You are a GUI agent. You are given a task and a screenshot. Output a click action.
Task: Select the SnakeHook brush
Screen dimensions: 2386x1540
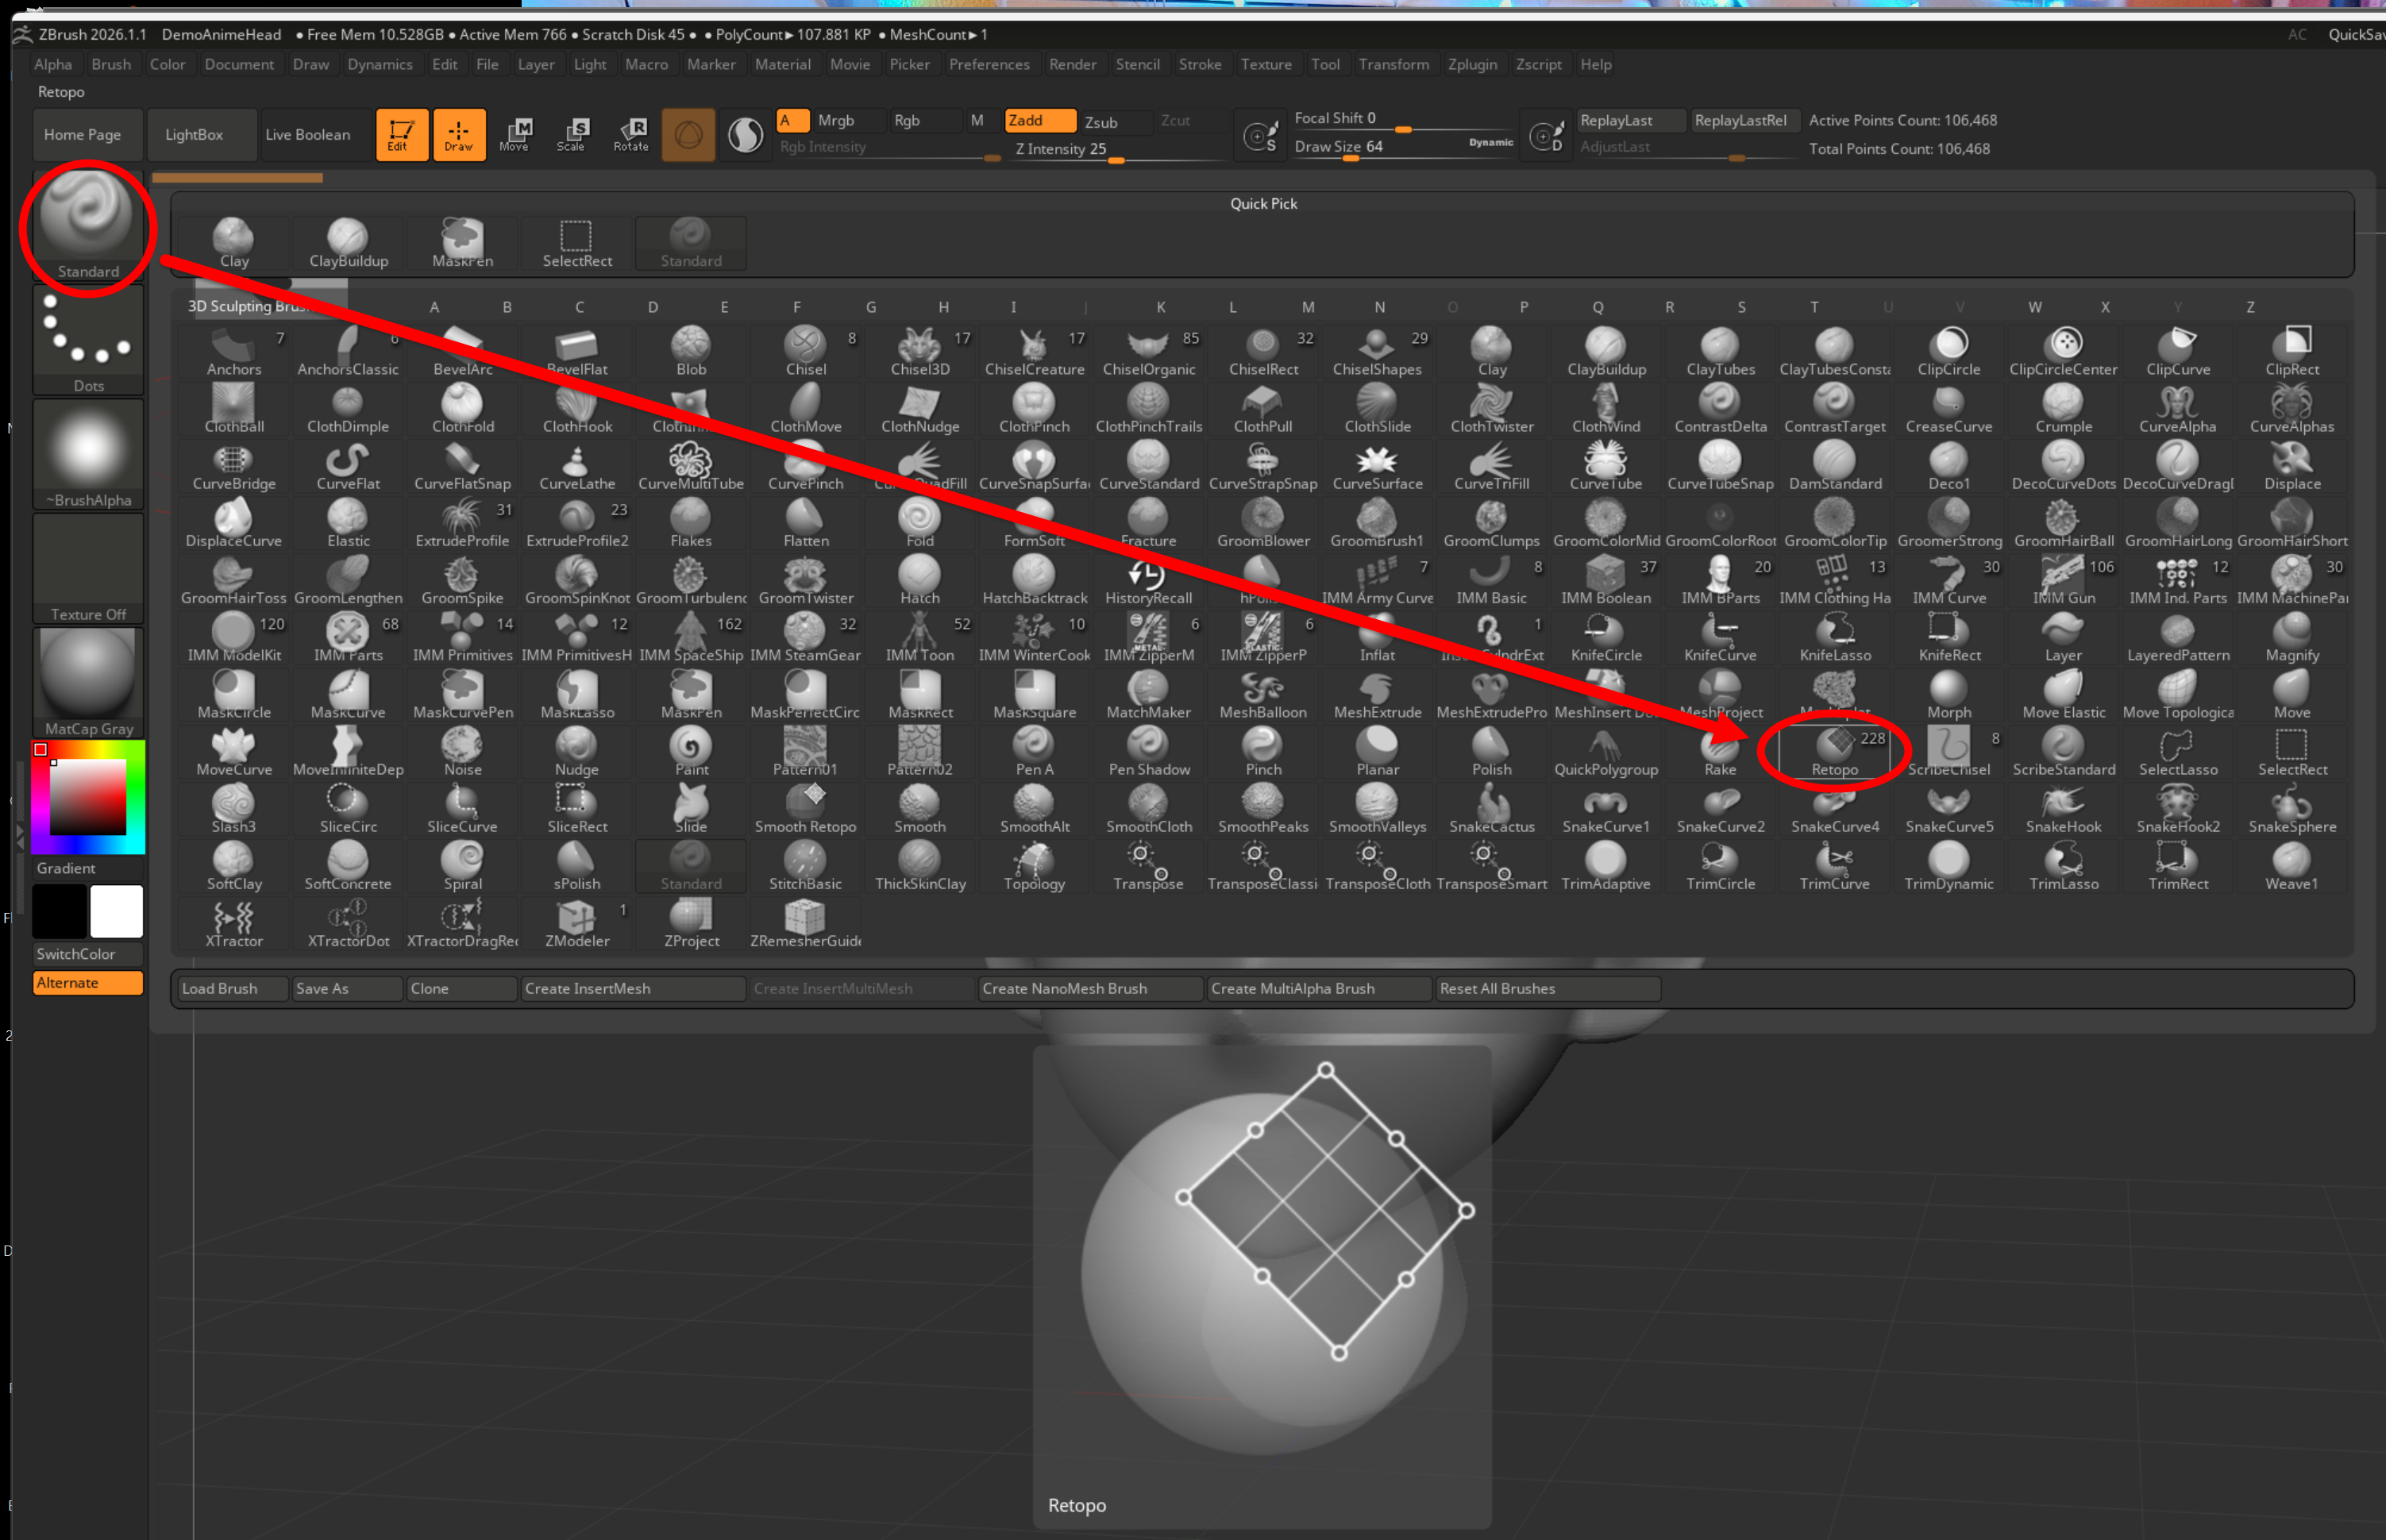2063,808
